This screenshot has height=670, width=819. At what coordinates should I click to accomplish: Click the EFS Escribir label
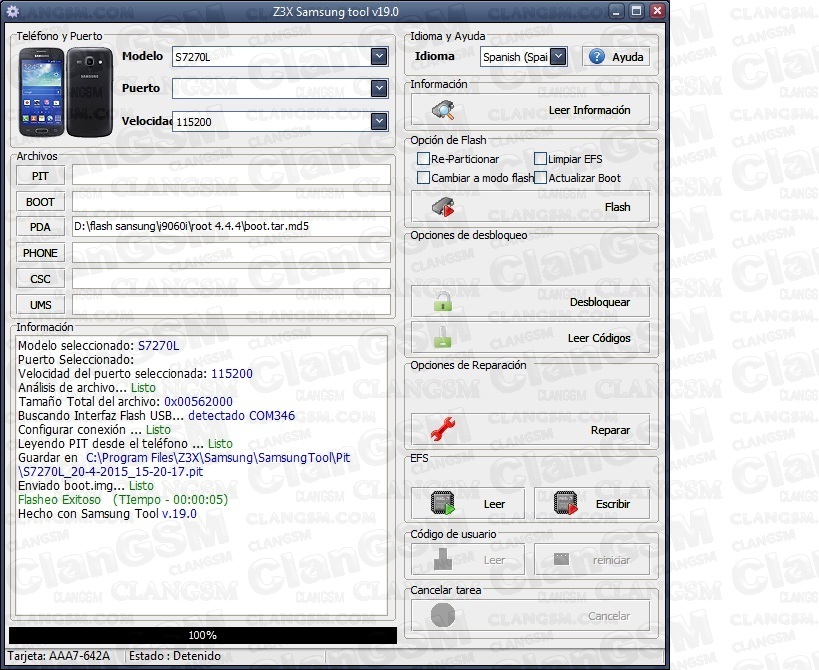pyautogui.click(x=613, y=504)
